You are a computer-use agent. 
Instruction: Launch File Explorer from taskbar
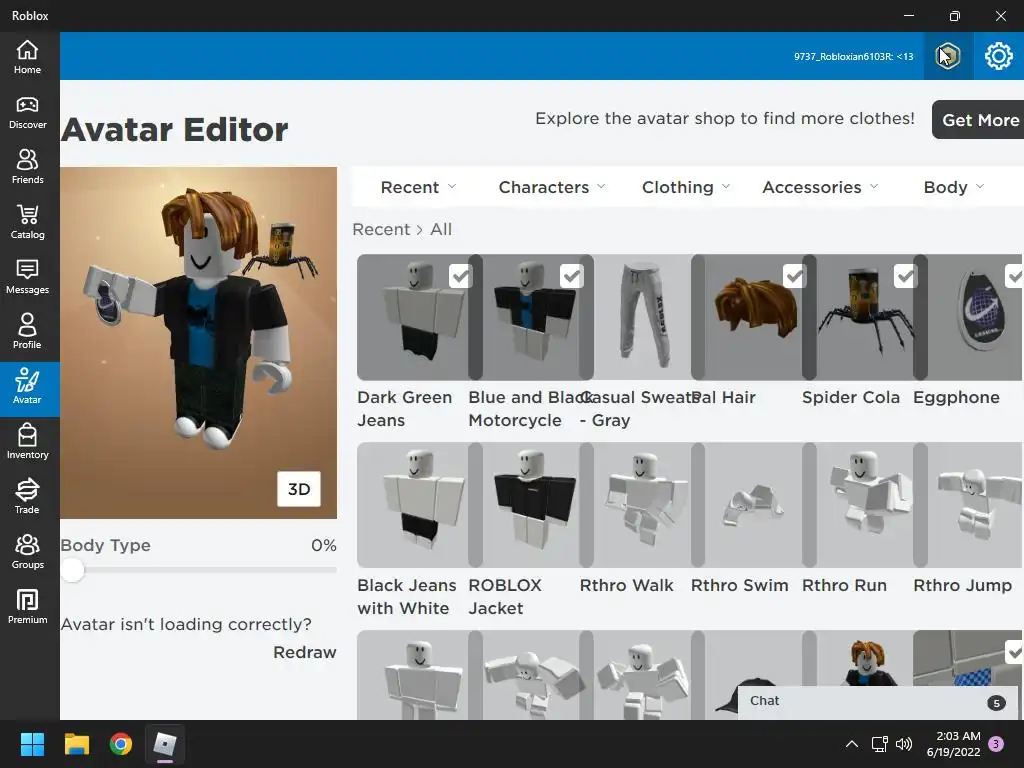click(x=76, y=744)
